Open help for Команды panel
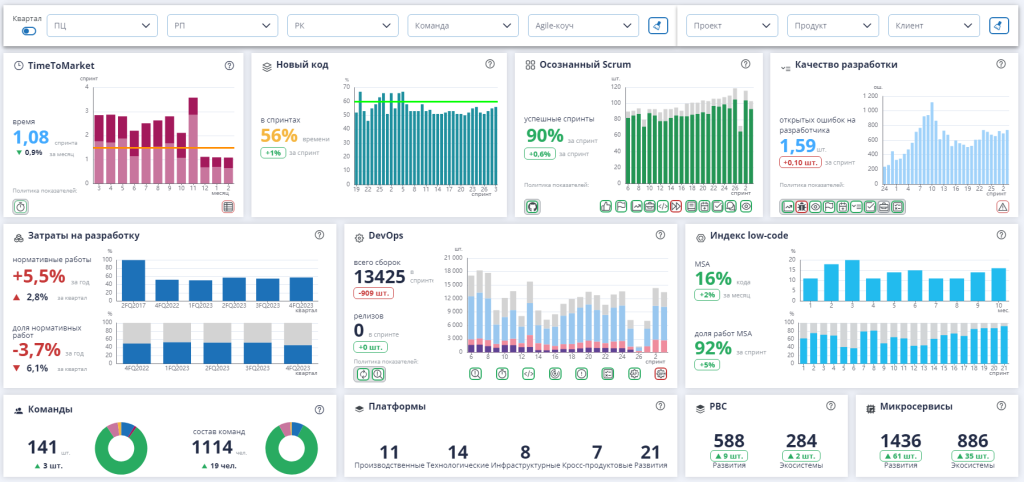This screenshot has width=1024, height=482. click(319, 410)
